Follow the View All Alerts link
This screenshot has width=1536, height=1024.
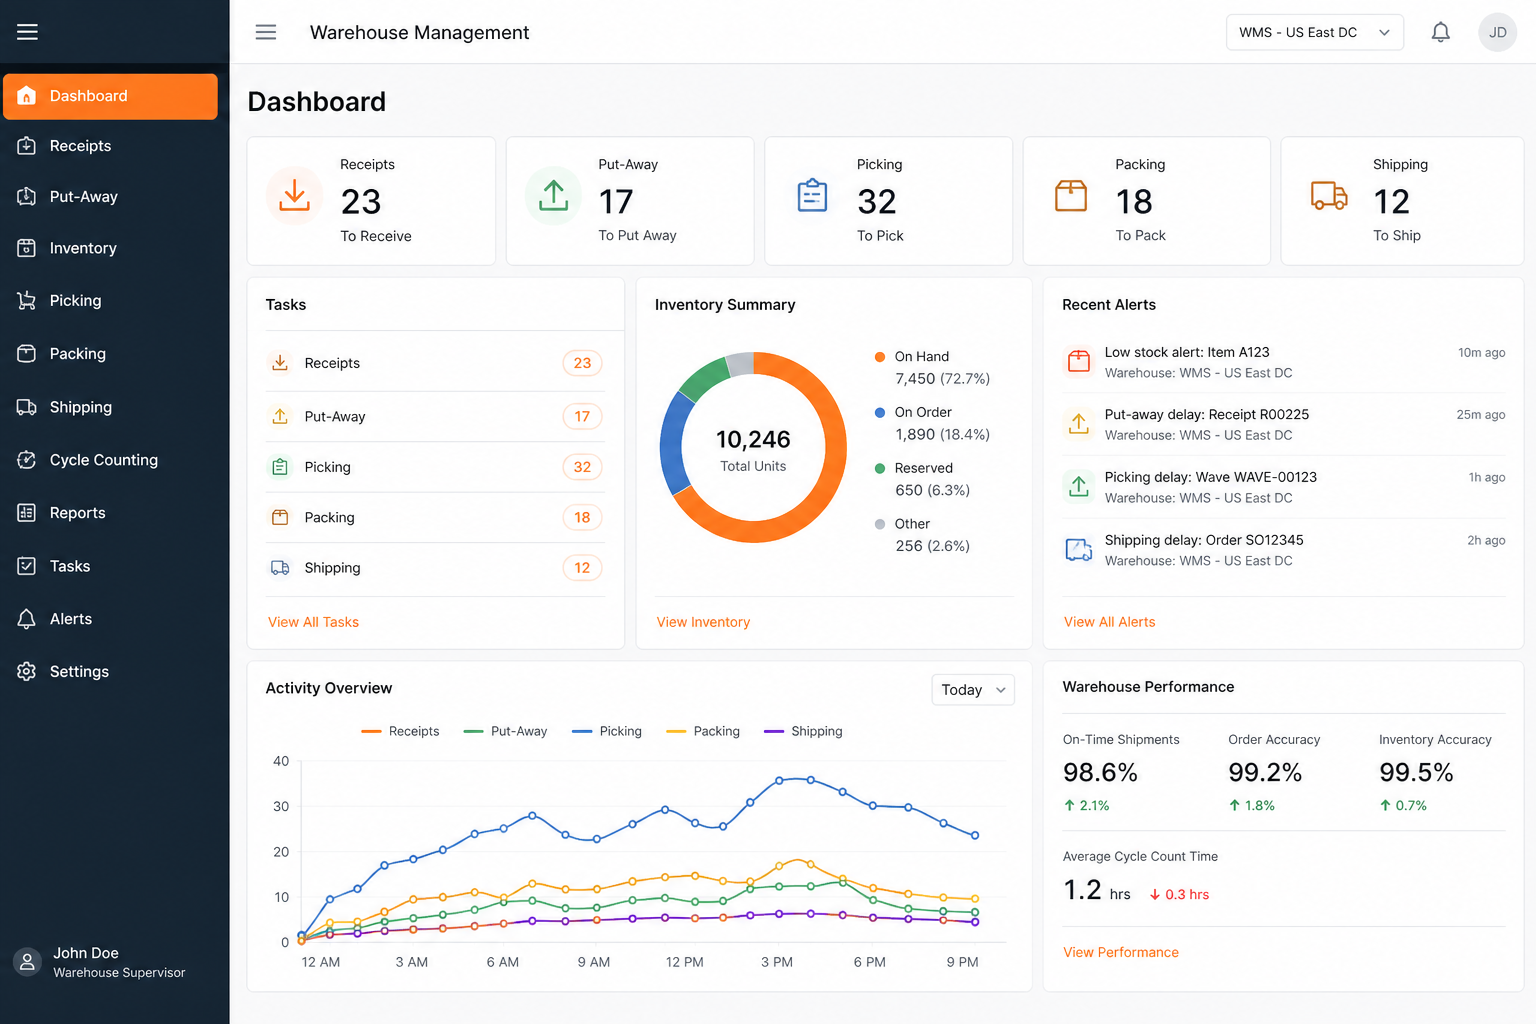point(1109,622)
